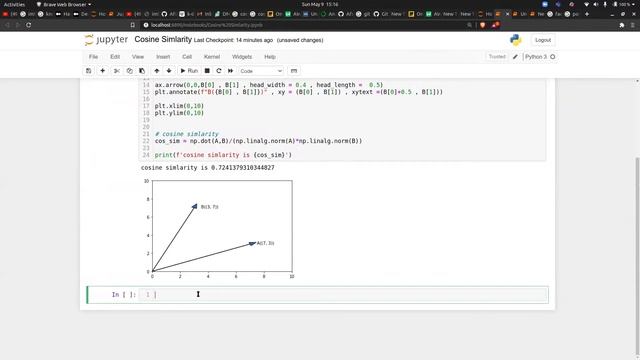Click the print cosine similarity code line
Viewport: 640px width, 360px height.
[x=223, y=155]
